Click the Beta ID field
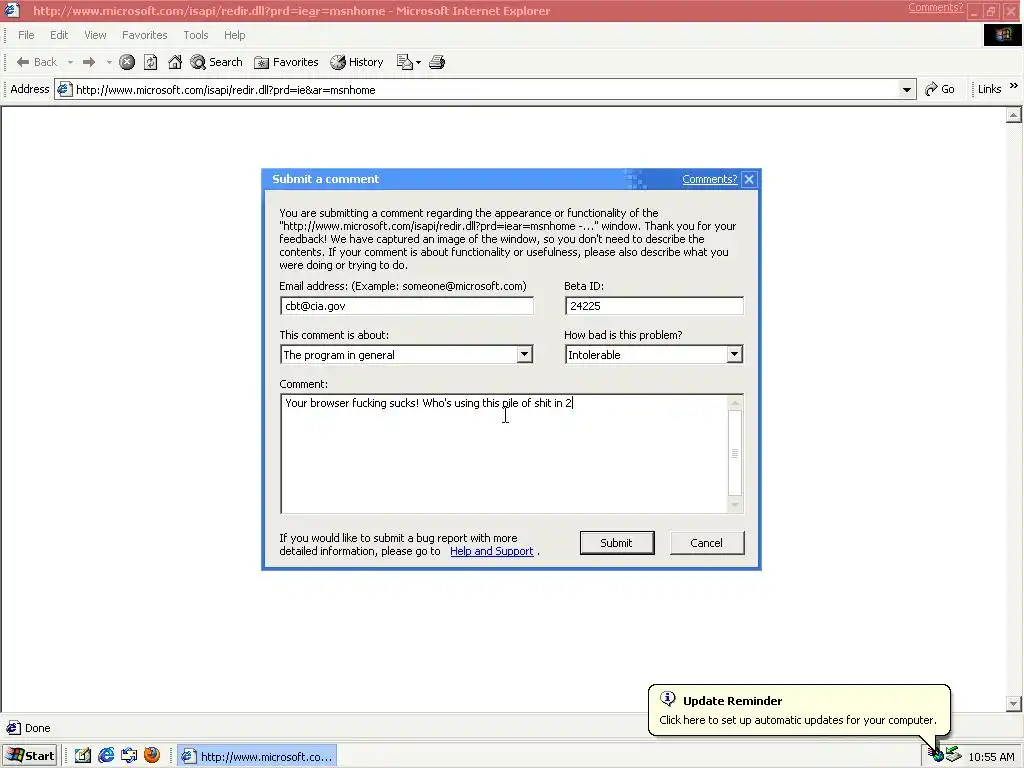Viewport: 1024px width, 768px height. click(x=654, y=306)
